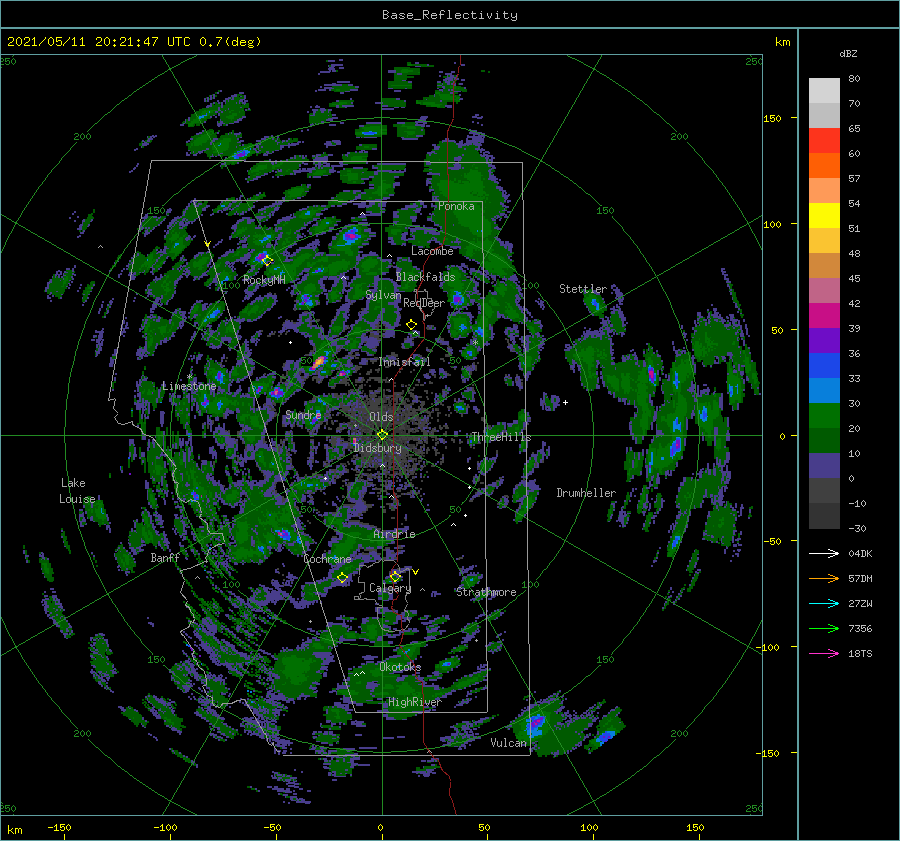Select the dark green 10-20 dBZ swatch

tap(824, 441)
